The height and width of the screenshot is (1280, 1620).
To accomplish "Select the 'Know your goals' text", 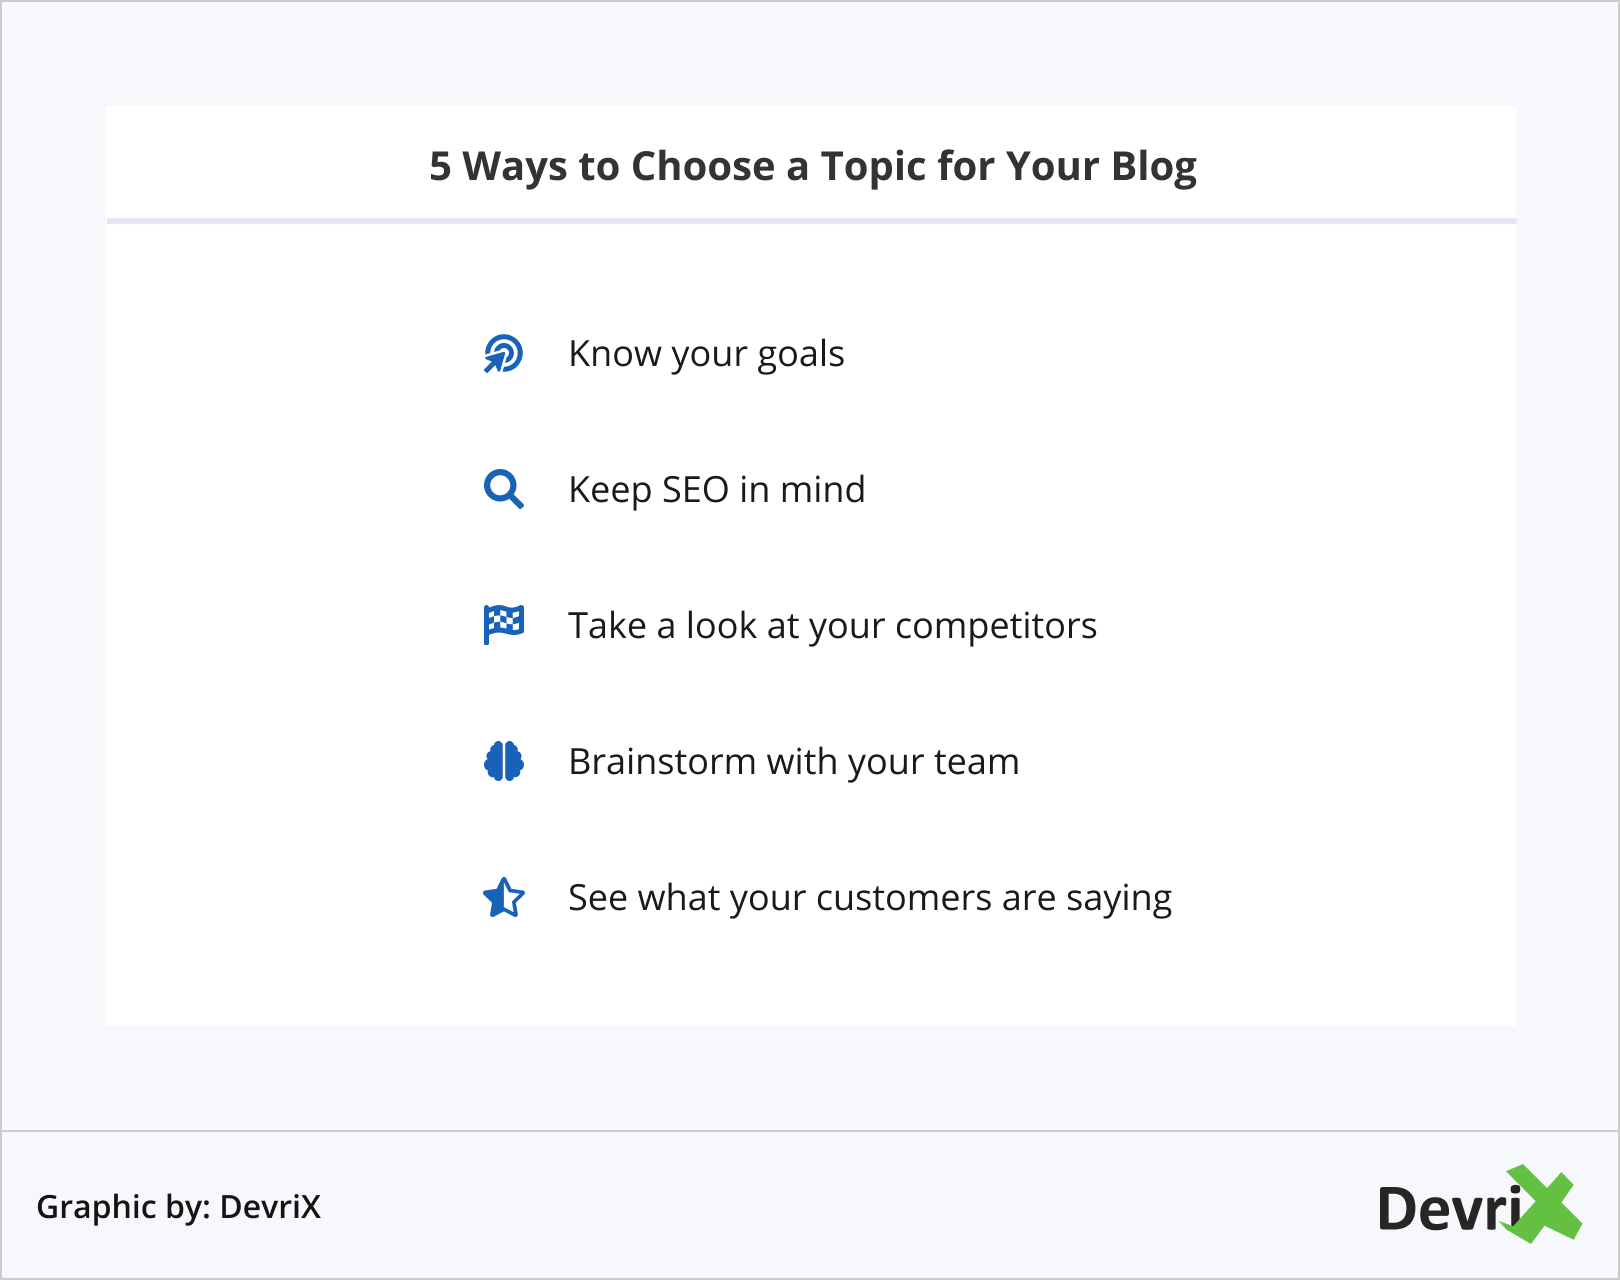I will click(x=706, y=354).
